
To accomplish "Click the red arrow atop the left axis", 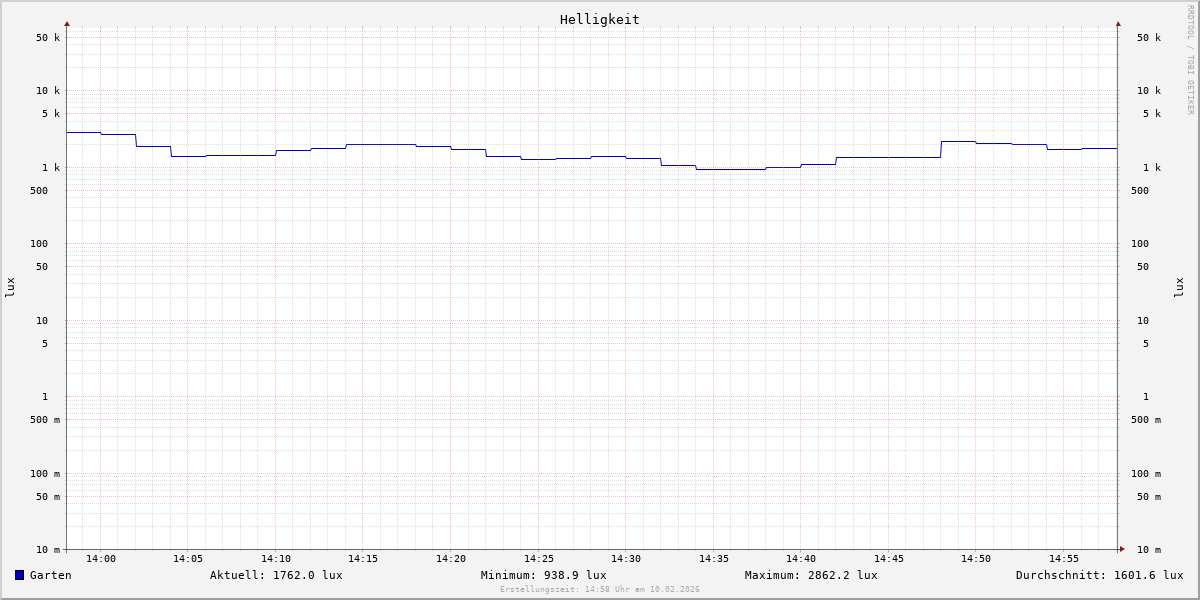I will coord(67,23).
